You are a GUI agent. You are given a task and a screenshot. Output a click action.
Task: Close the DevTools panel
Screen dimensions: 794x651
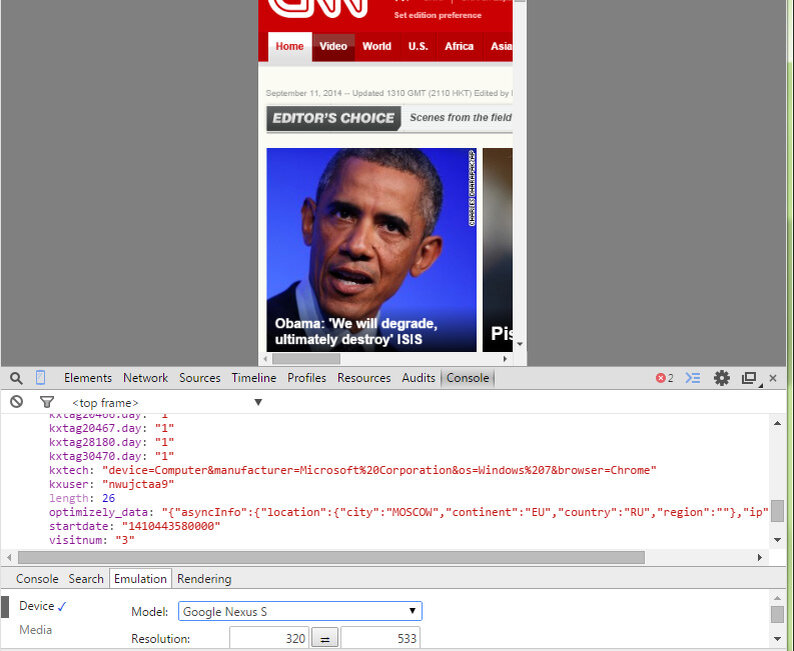point(773,378)
